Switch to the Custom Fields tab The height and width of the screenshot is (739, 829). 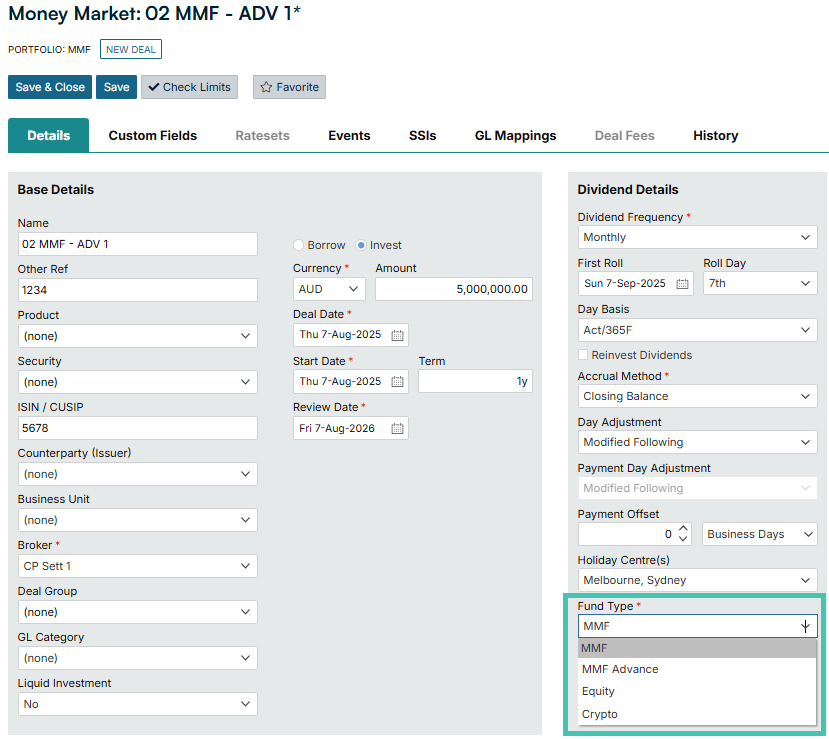(x=153, y=136)
